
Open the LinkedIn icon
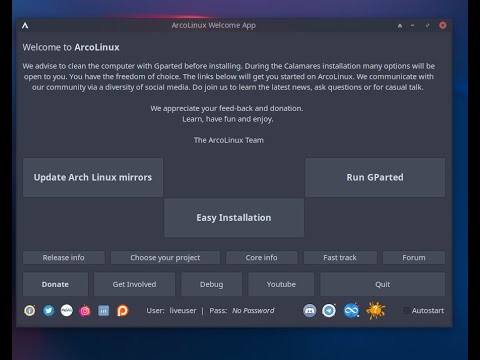tap(104, 311)
